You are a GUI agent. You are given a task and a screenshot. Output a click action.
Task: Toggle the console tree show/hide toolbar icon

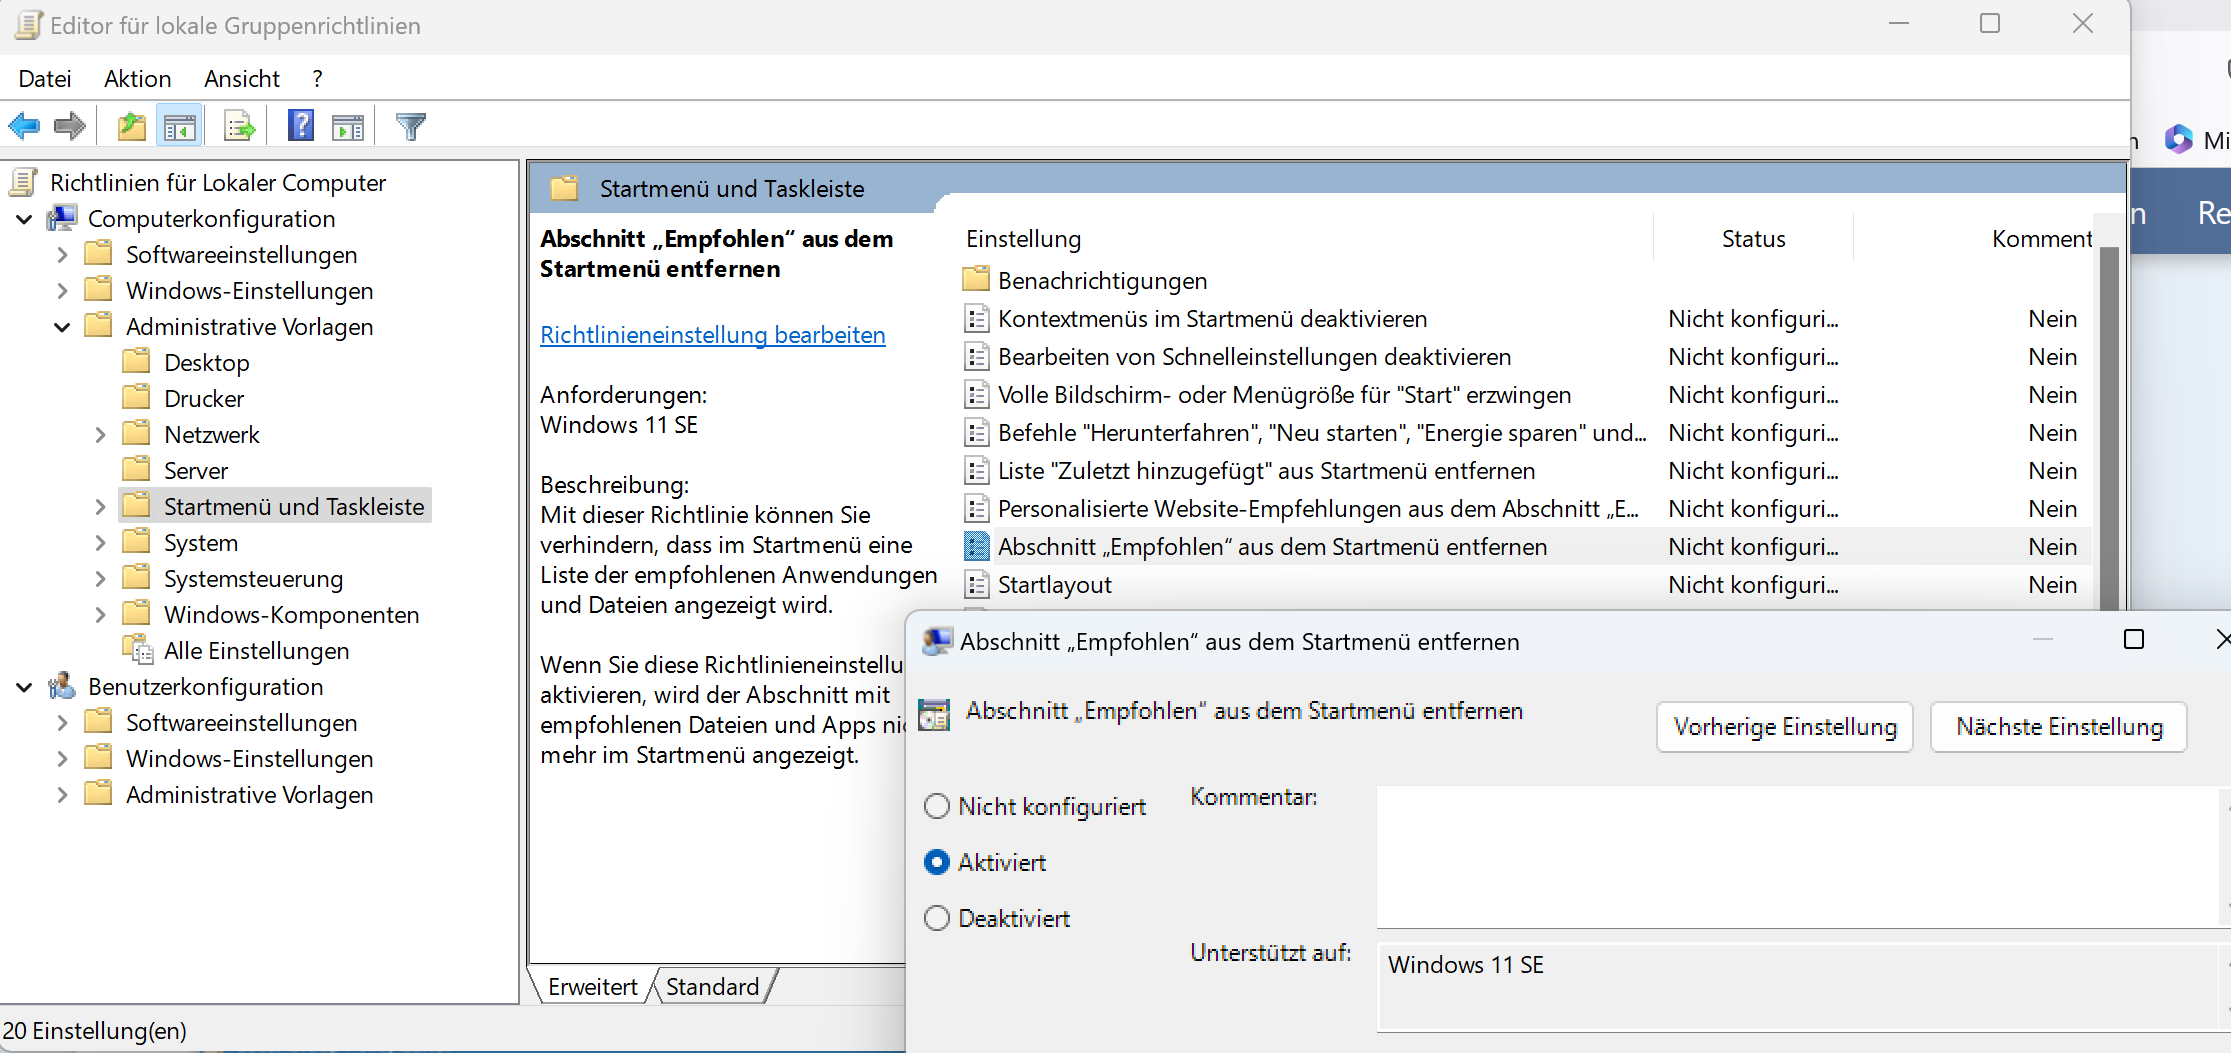pyautogui.click(x=180, y=127)
